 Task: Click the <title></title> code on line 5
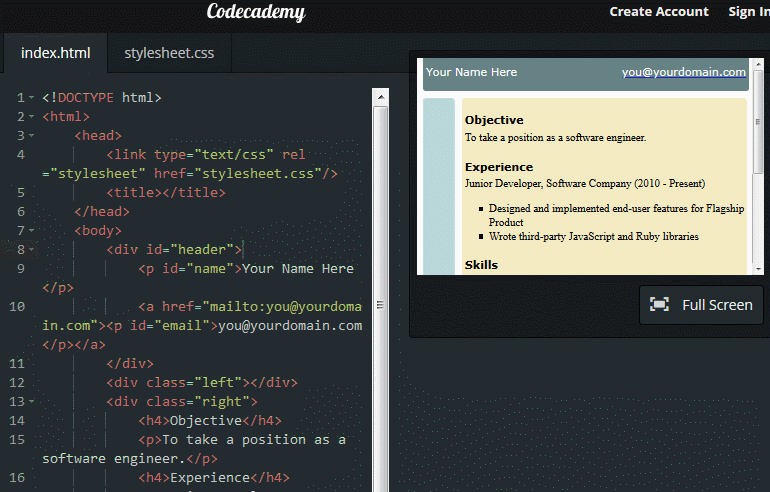coord(166,192)
